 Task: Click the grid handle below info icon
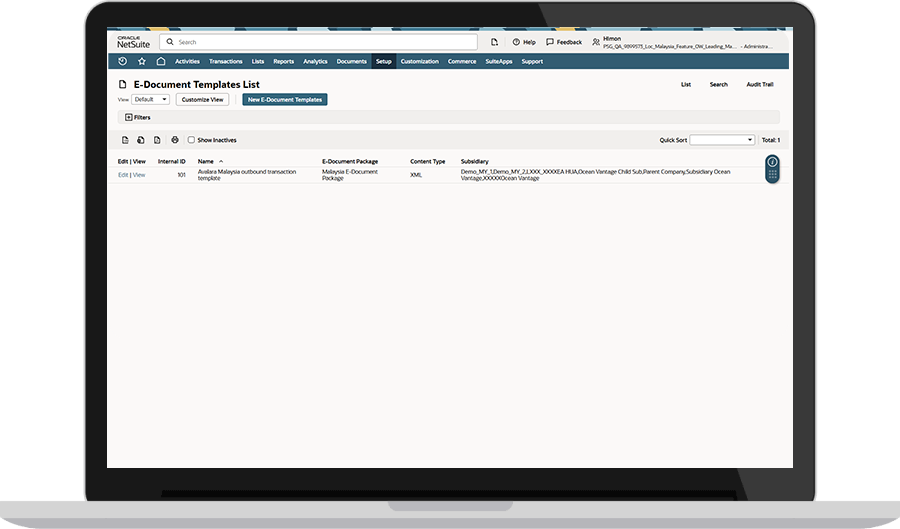tap(773, 174)
